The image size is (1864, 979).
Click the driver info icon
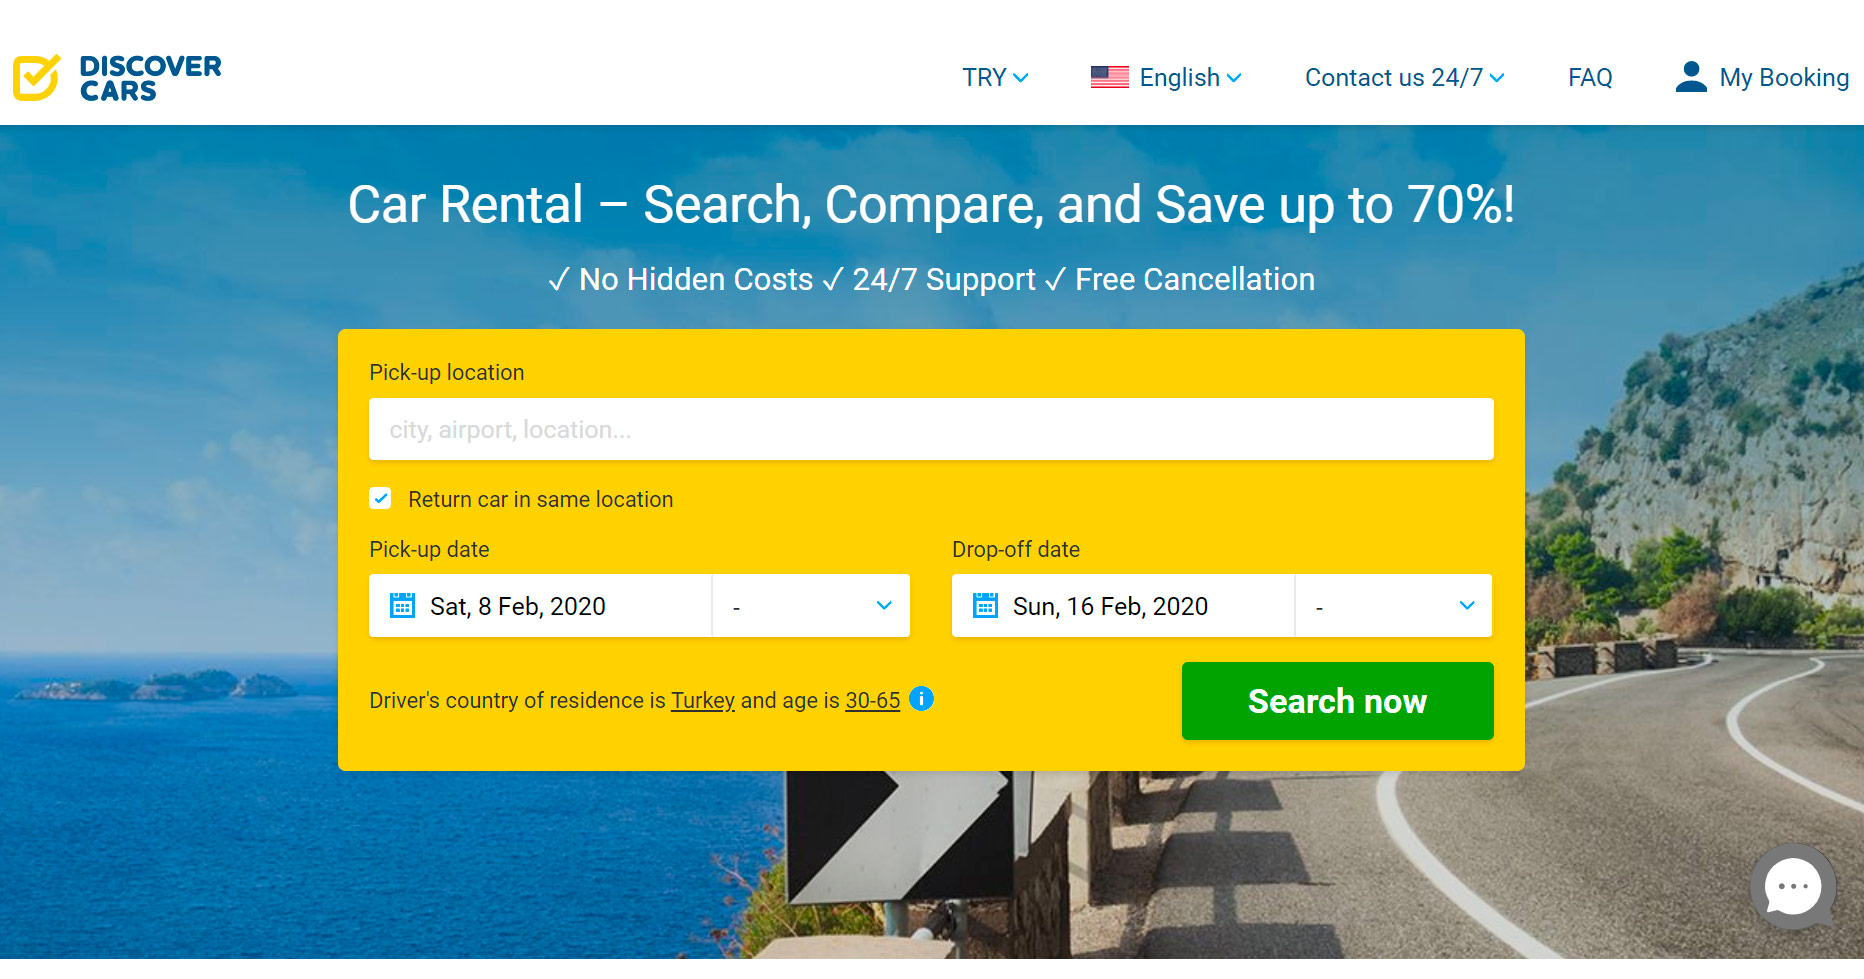[x=921, y=699]
